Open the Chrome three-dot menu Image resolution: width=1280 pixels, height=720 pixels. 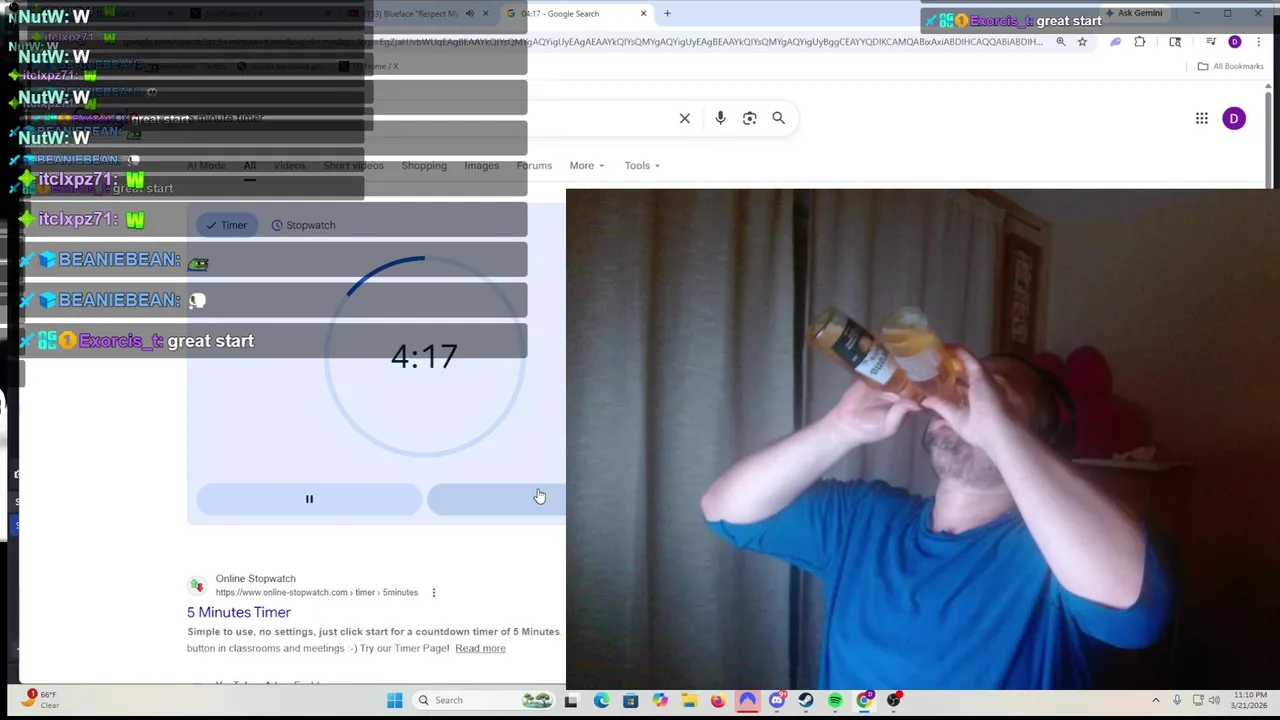[x=1260, y=42]
